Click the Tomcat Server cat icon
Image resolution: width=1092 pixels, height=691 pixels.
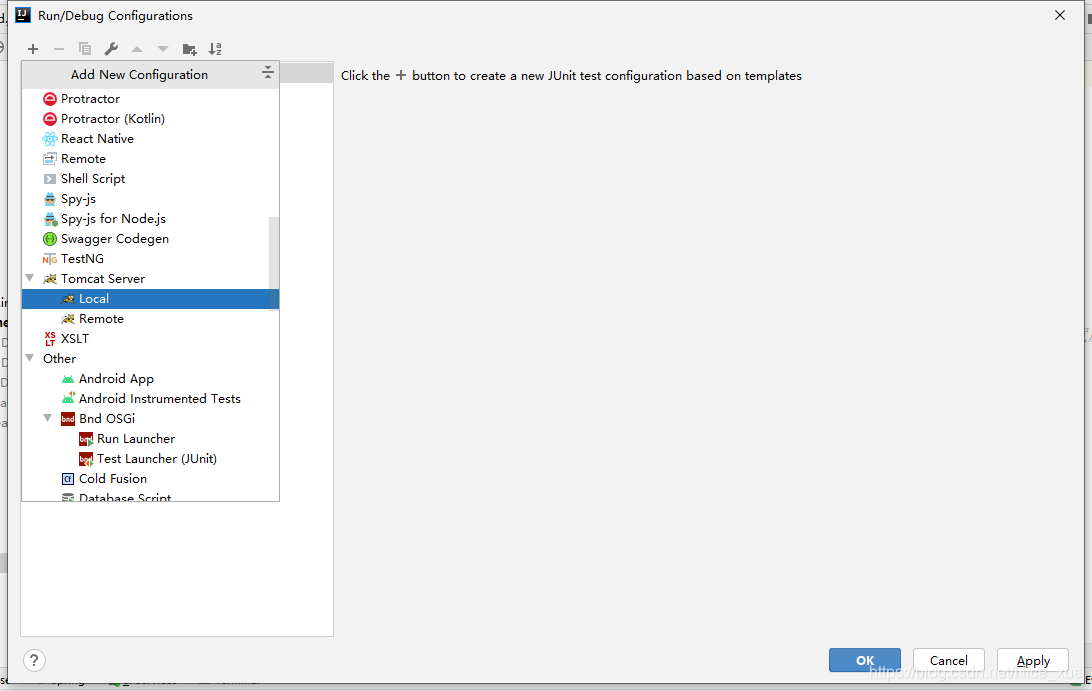49,279
